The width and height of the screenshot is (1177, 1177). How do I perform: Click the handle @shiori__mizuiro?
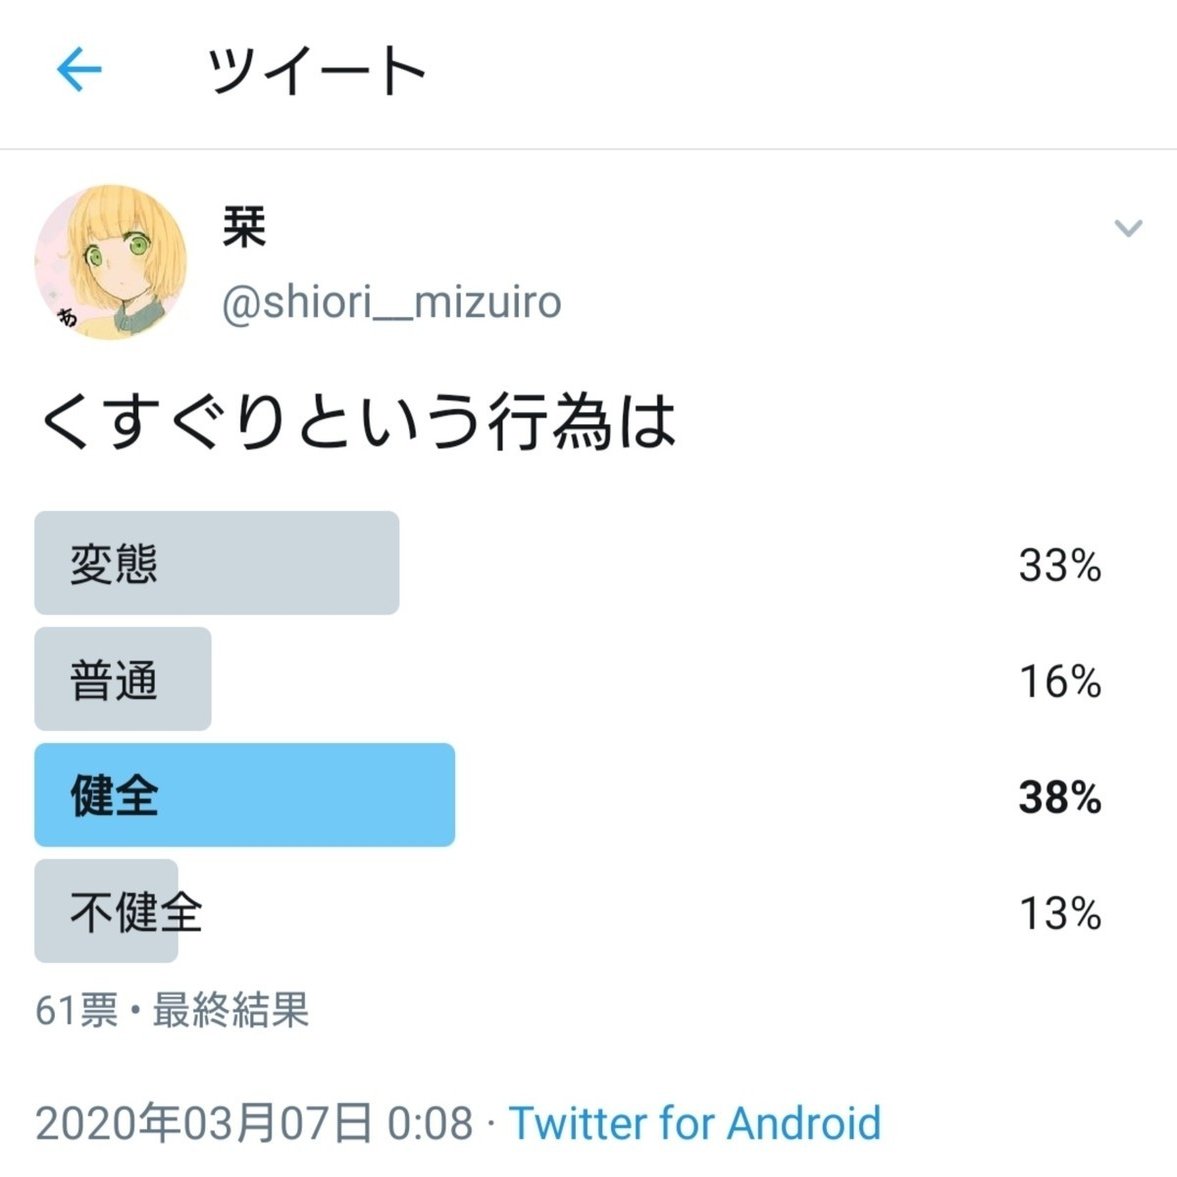coord(392,303)
